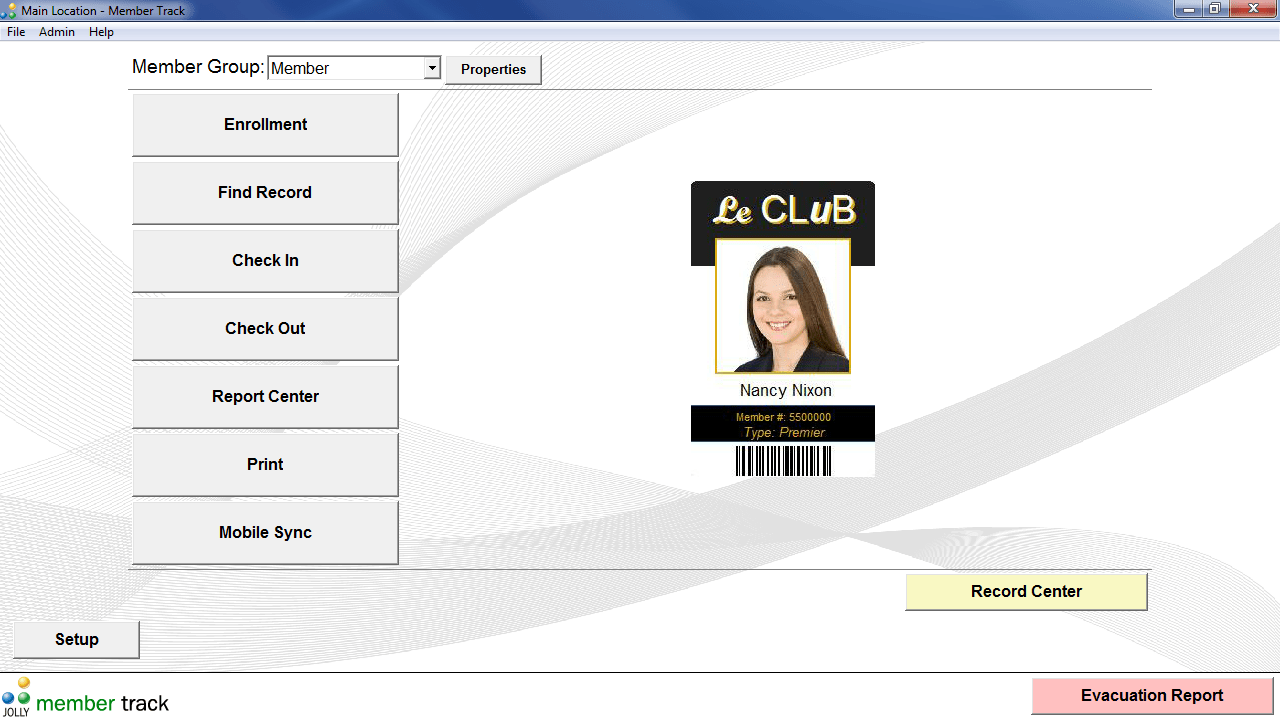Click the Setup button
1280x720 pixels.
click(76, 640)
